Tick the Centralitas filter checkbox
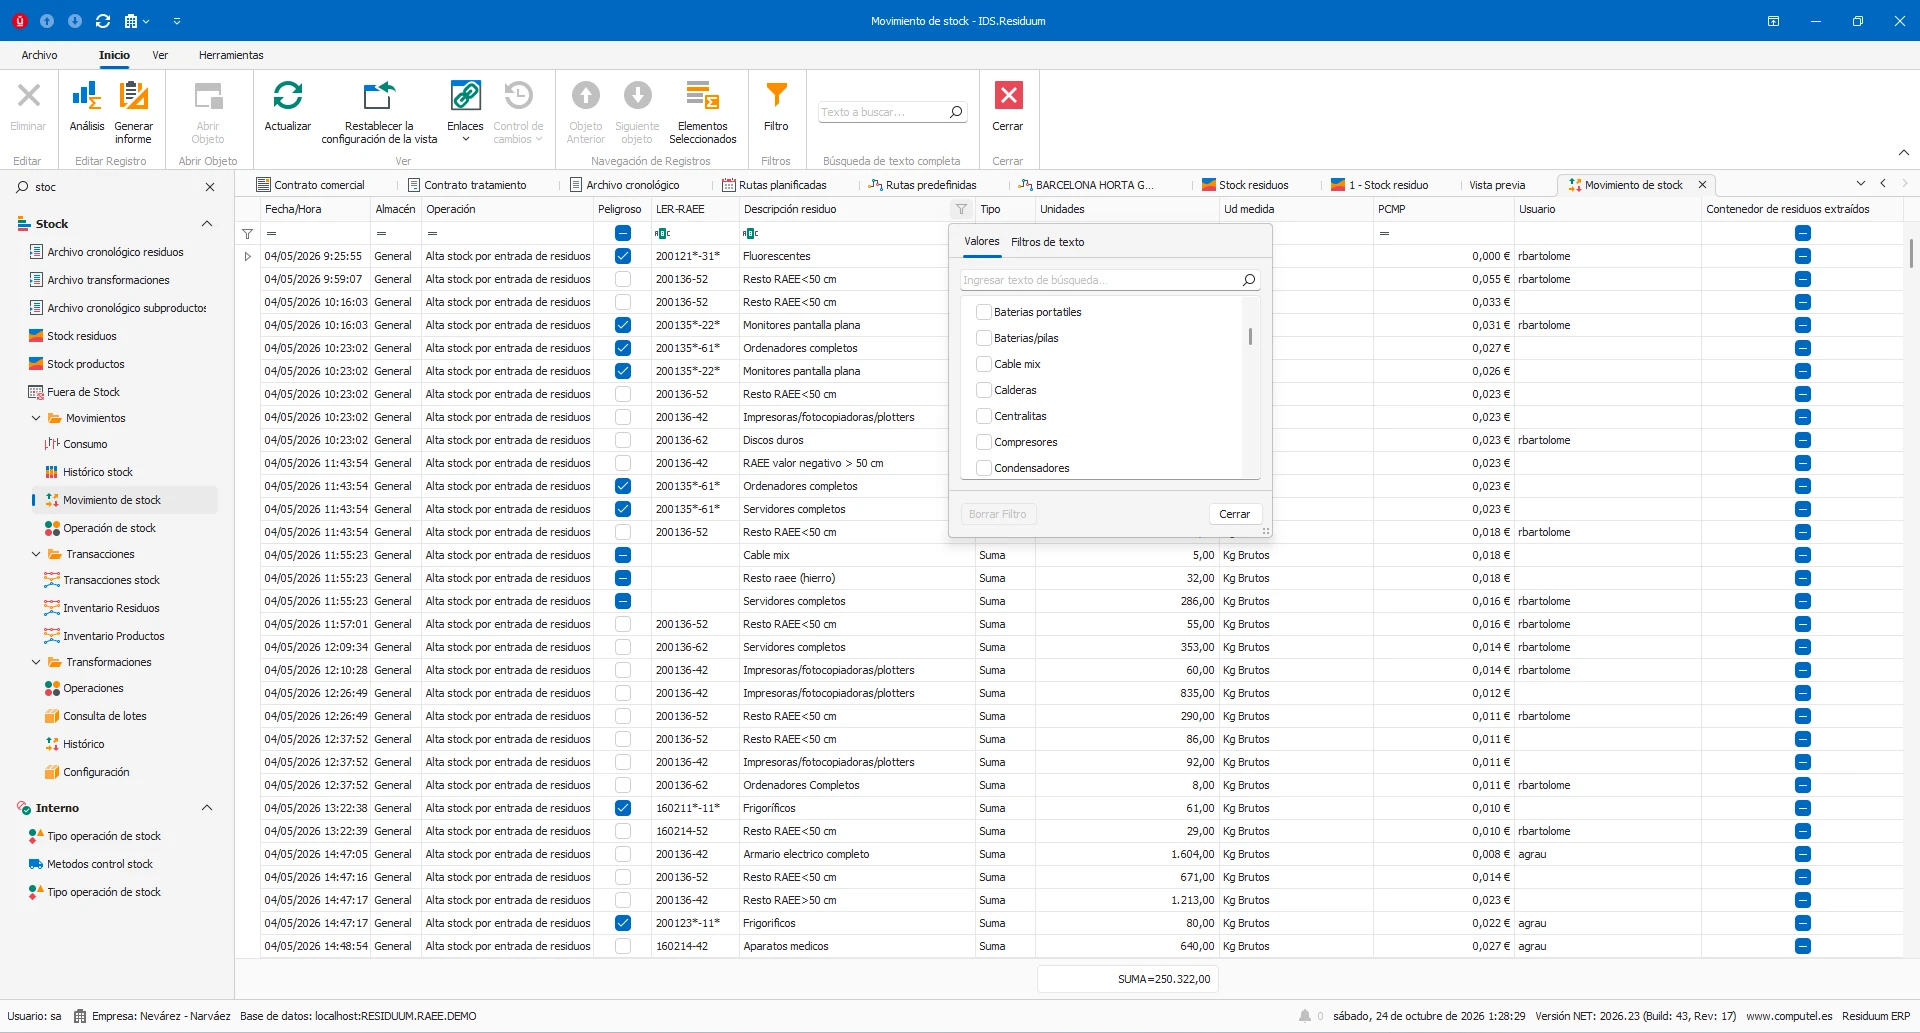 point(984,416)
